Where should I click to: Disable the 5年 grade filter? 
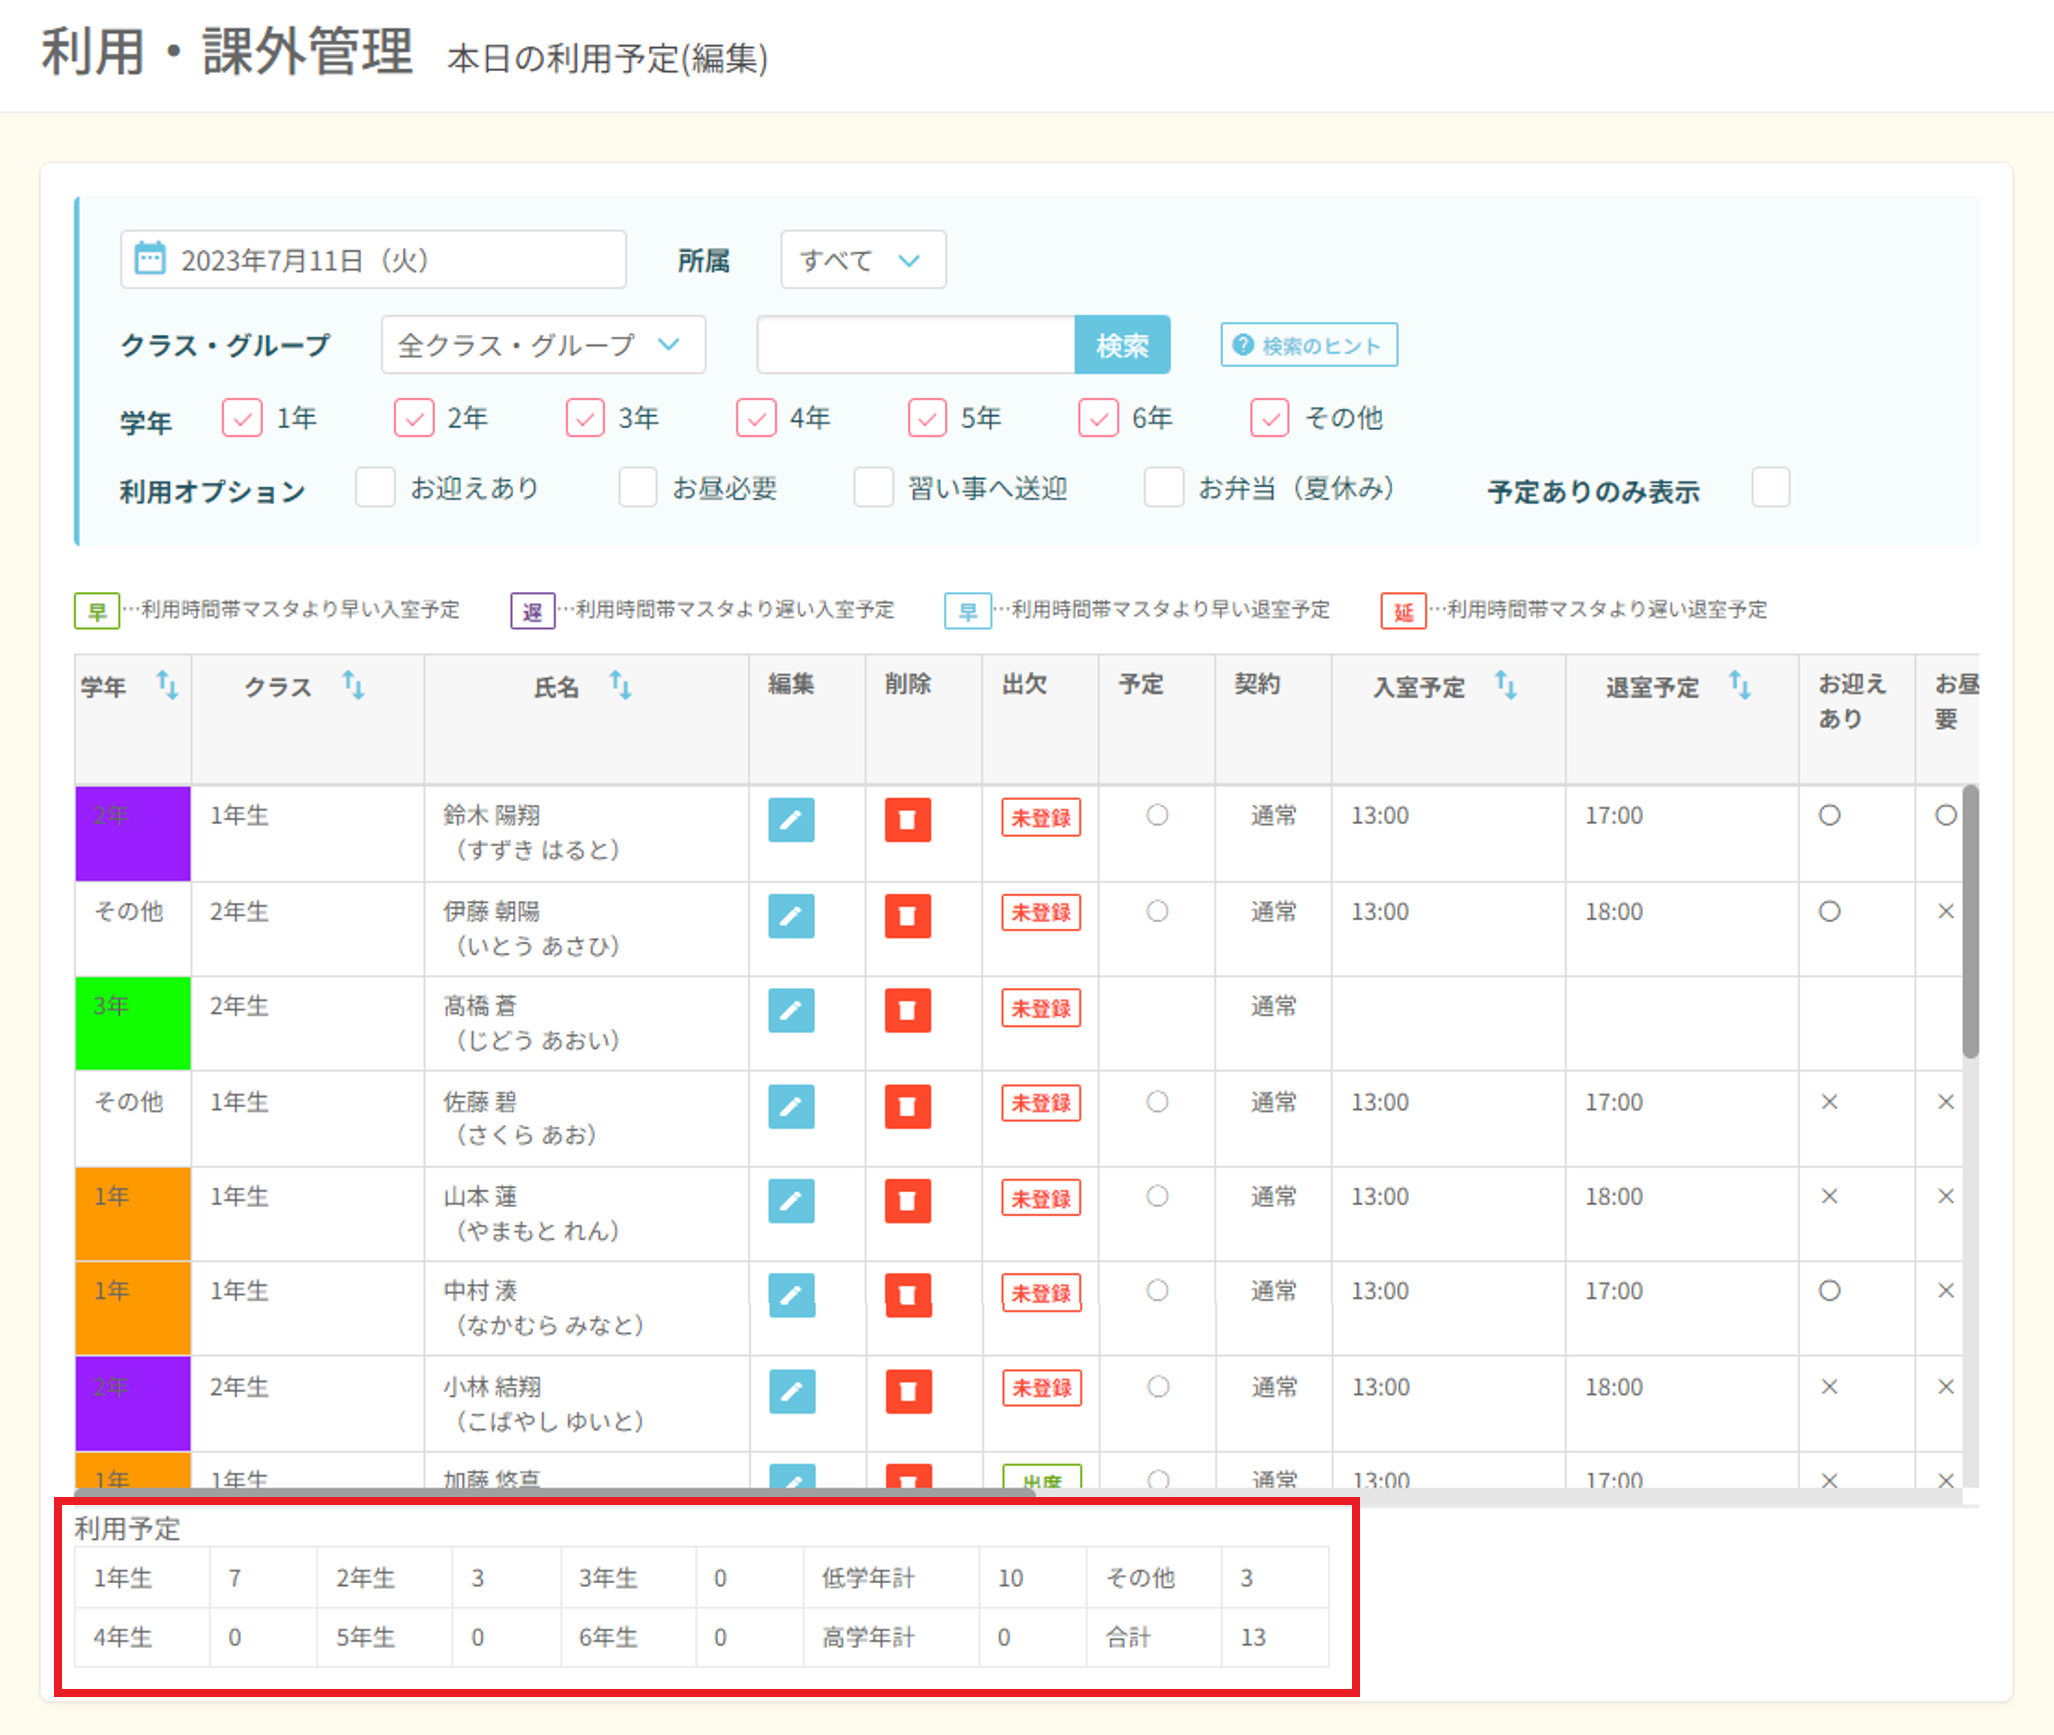pyautogui.click(x=927, y=417)
